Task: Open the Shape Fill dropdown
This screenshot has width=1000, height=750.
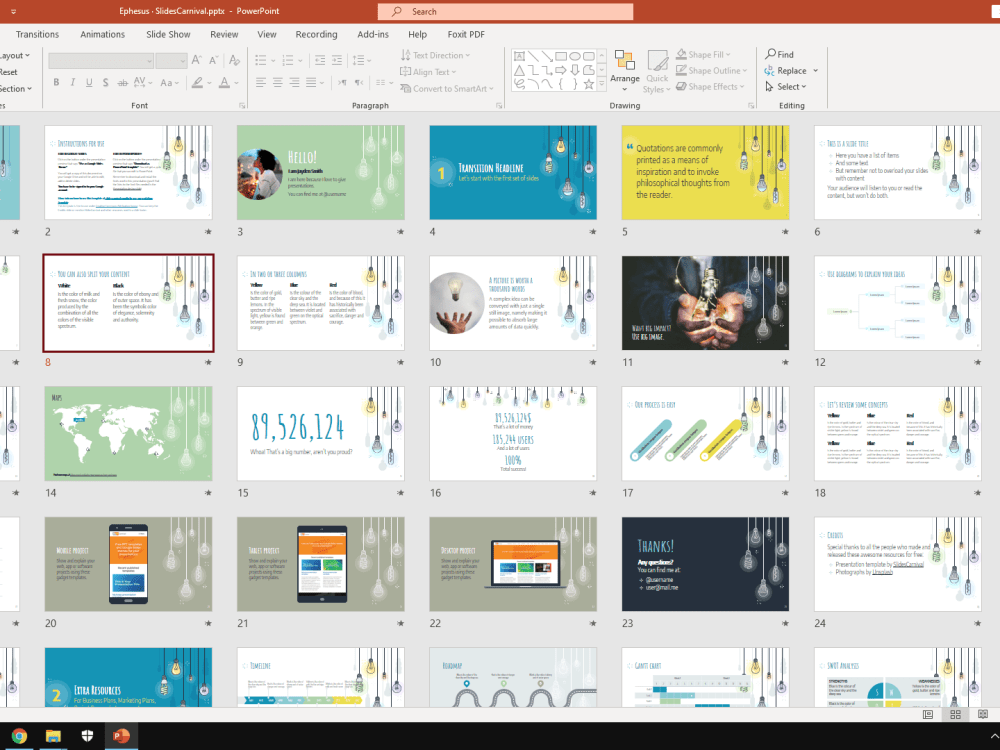Action: pos(705,54)
